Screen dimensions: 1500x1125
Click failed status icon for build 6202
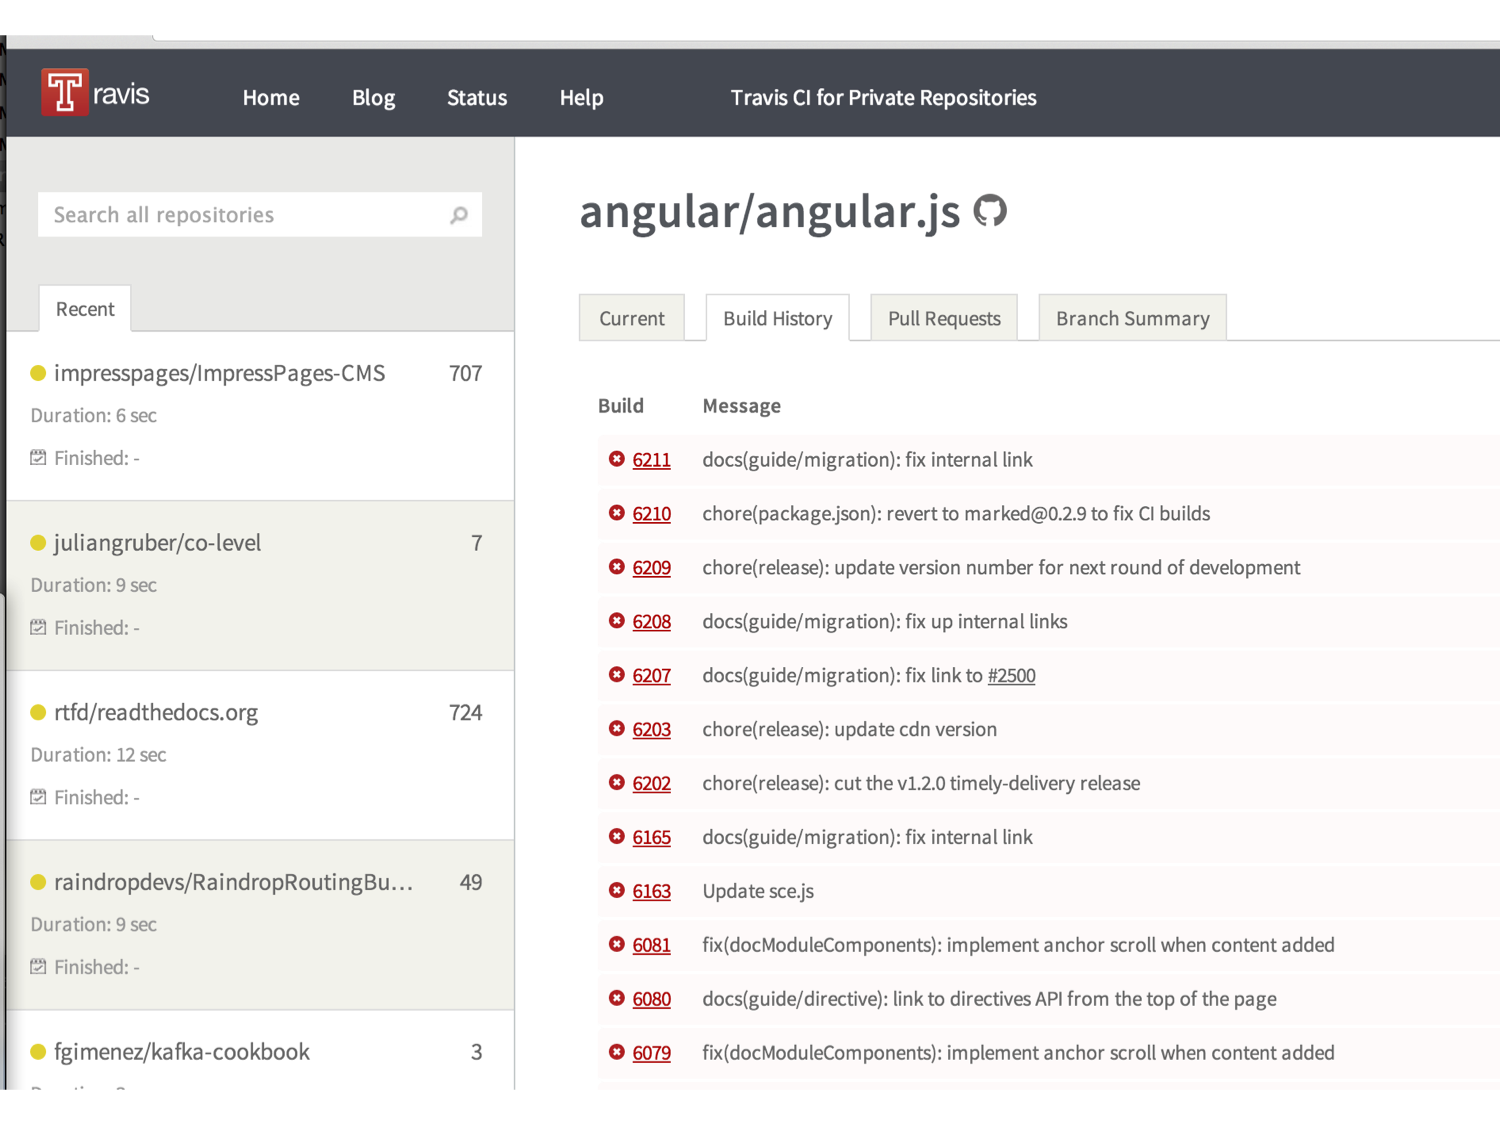coord(617,783)
